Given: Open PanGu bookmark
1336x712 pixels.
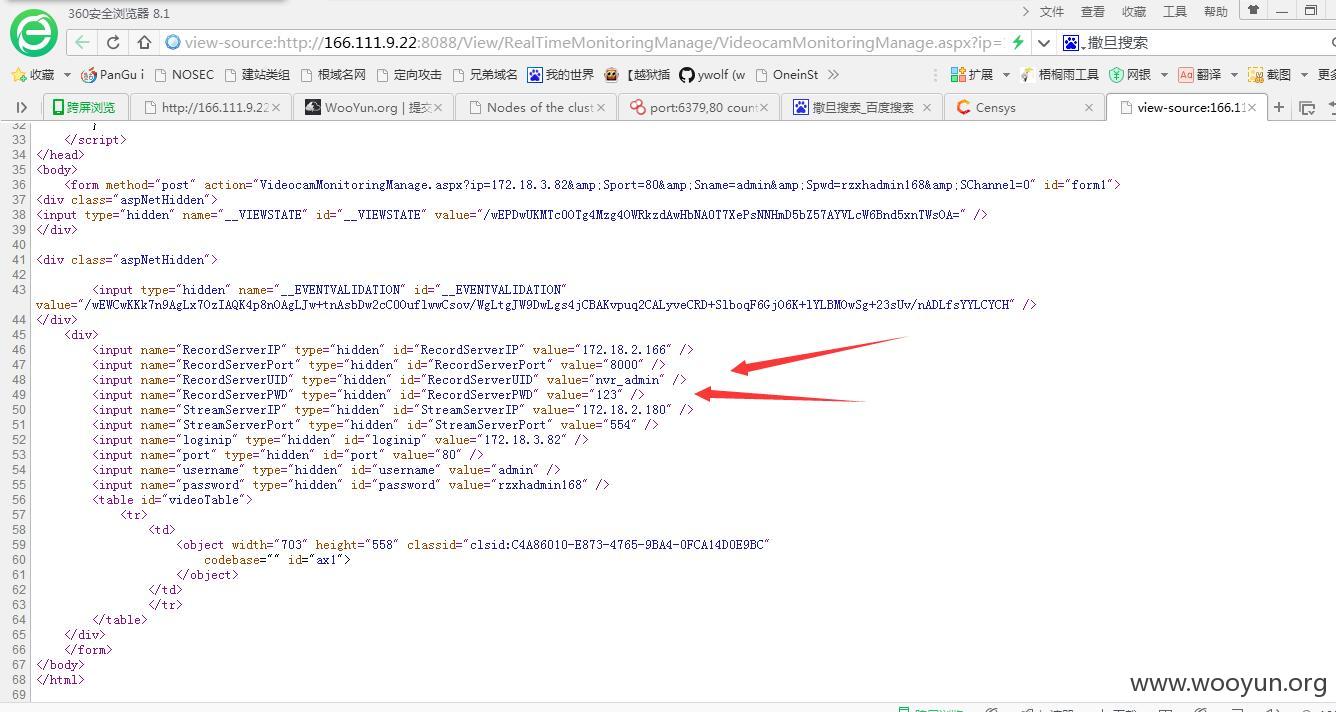Looking at the screenshot, I should pos(112,75).
